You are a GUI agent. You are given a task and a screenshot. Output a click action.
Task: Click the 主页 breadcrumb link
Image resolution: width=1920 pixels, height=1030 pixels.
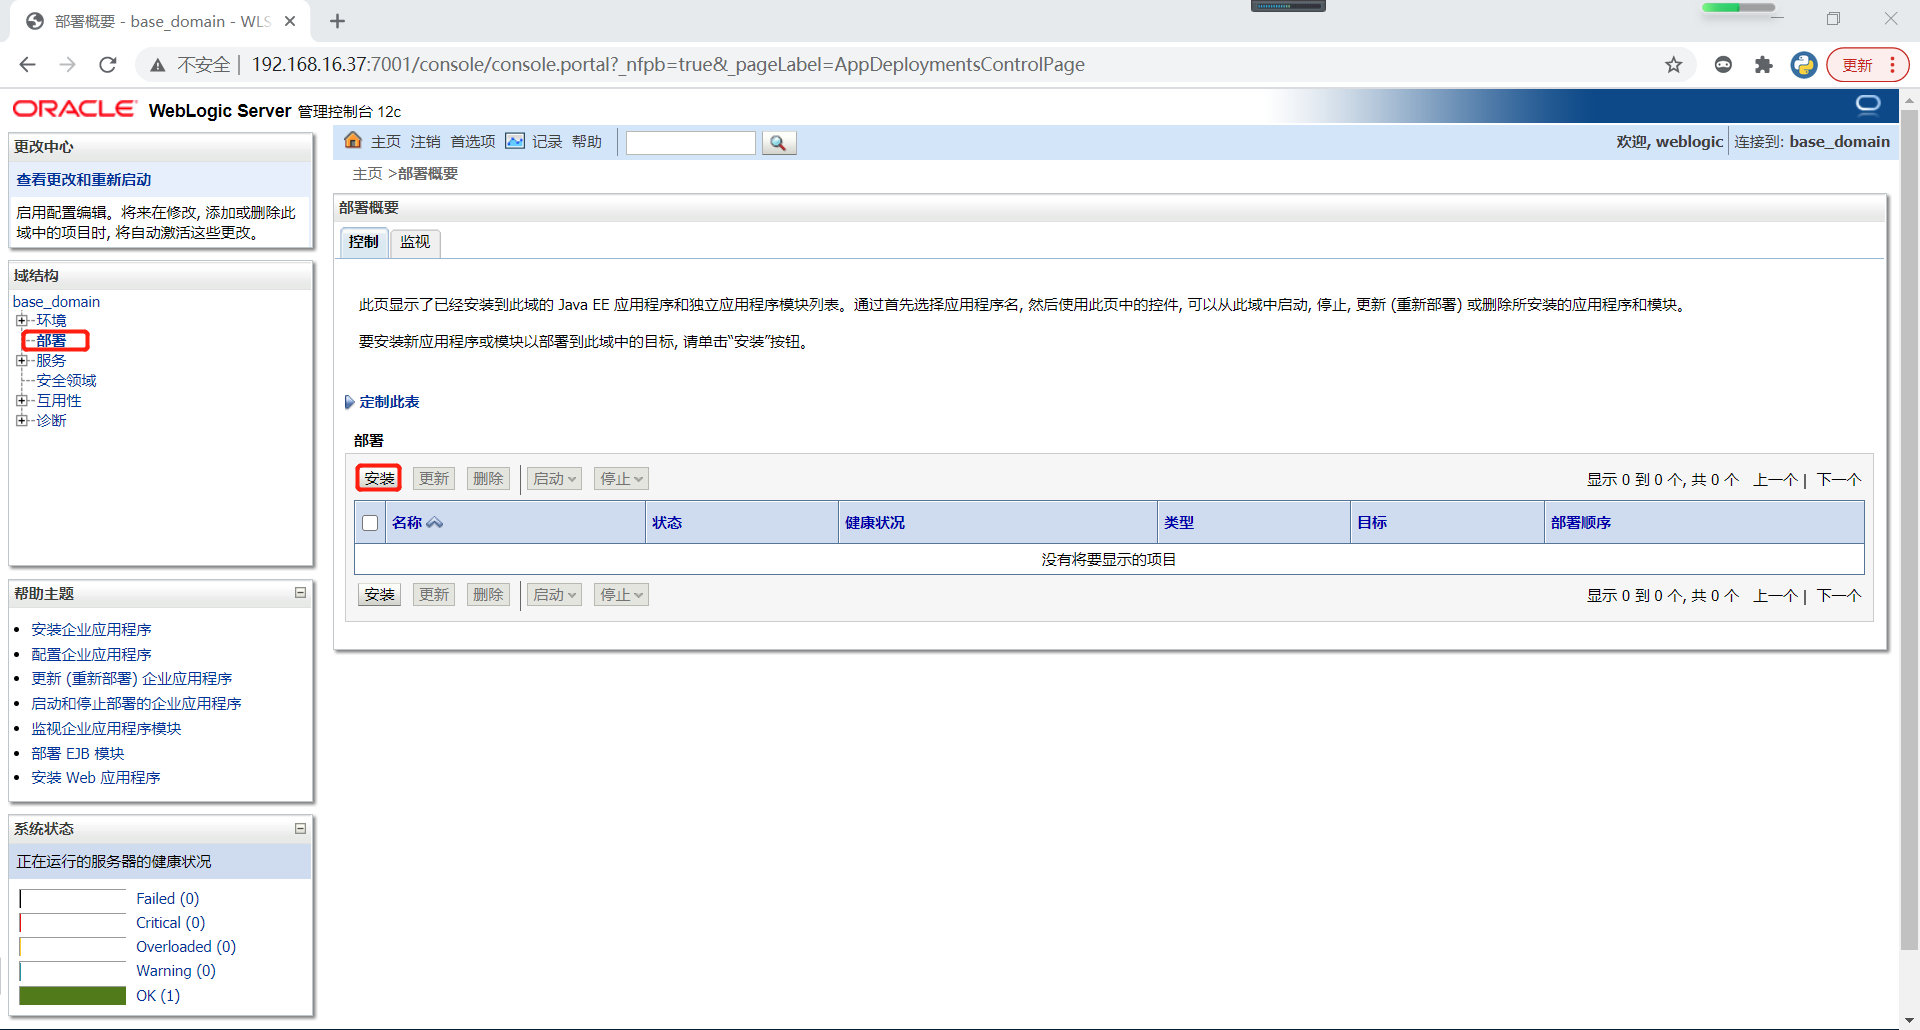[367, 174]
